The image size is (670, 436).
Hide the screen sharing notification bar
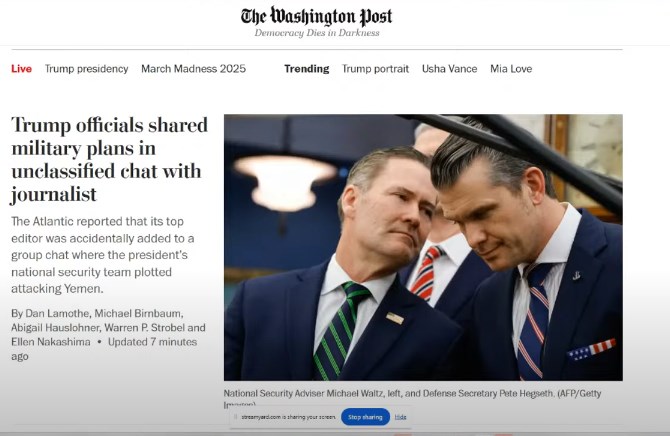pyautogui.click(x=400, y=416)
